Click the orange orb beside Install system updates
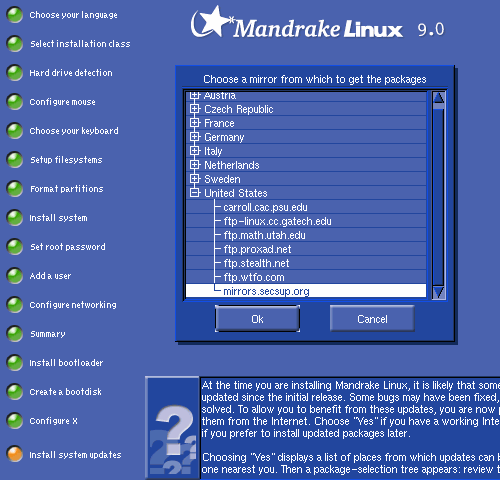The height and width of the screenshot is (480, 500). click(x=15, y=454)
